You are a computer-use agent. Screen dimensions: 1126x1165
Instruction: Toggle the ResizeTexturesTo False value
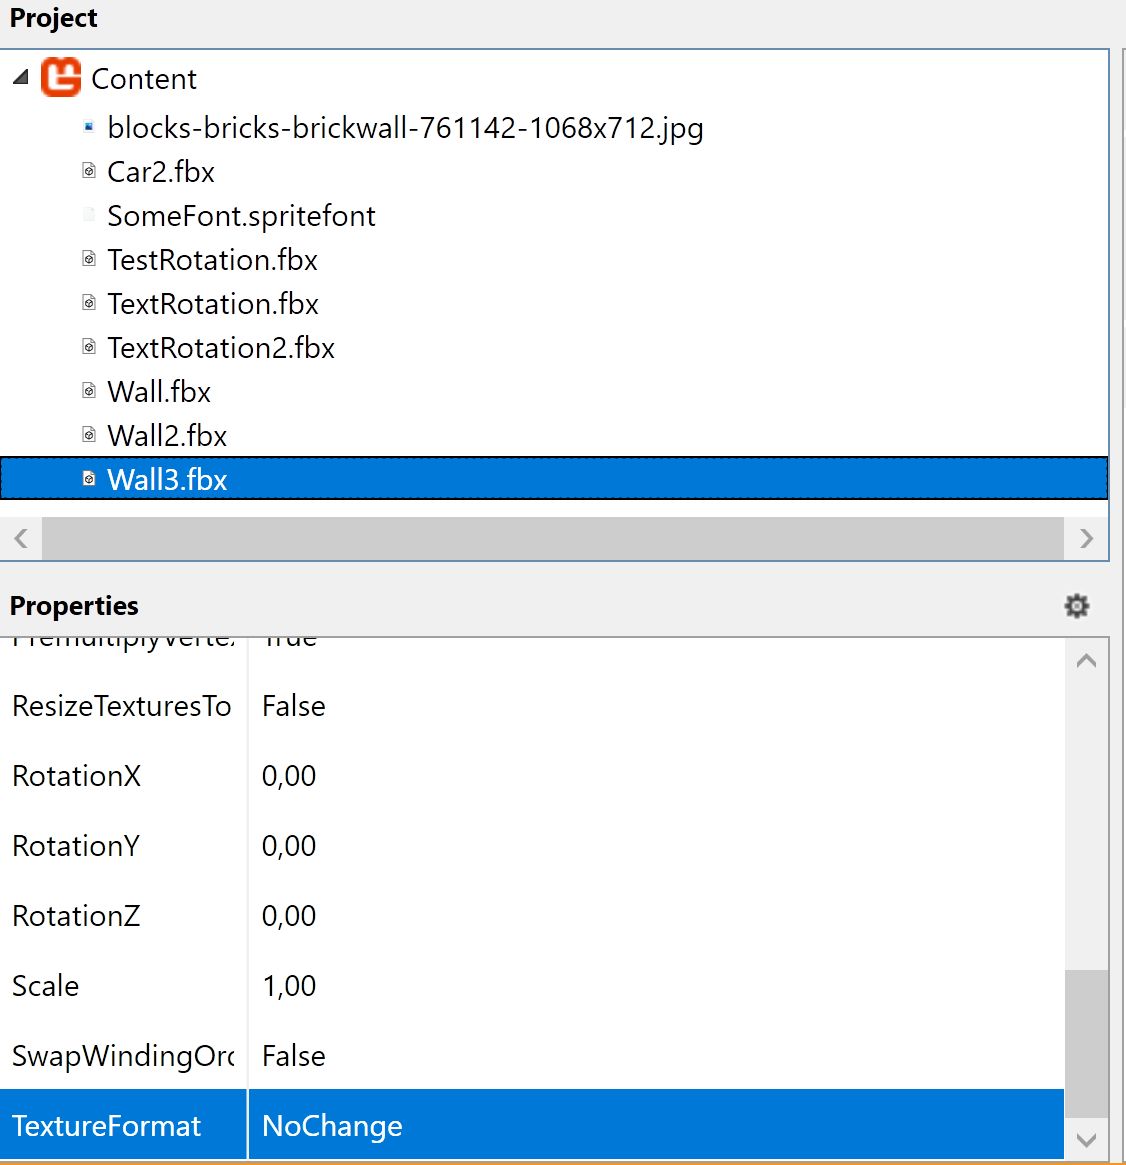(x=293, y=706)
